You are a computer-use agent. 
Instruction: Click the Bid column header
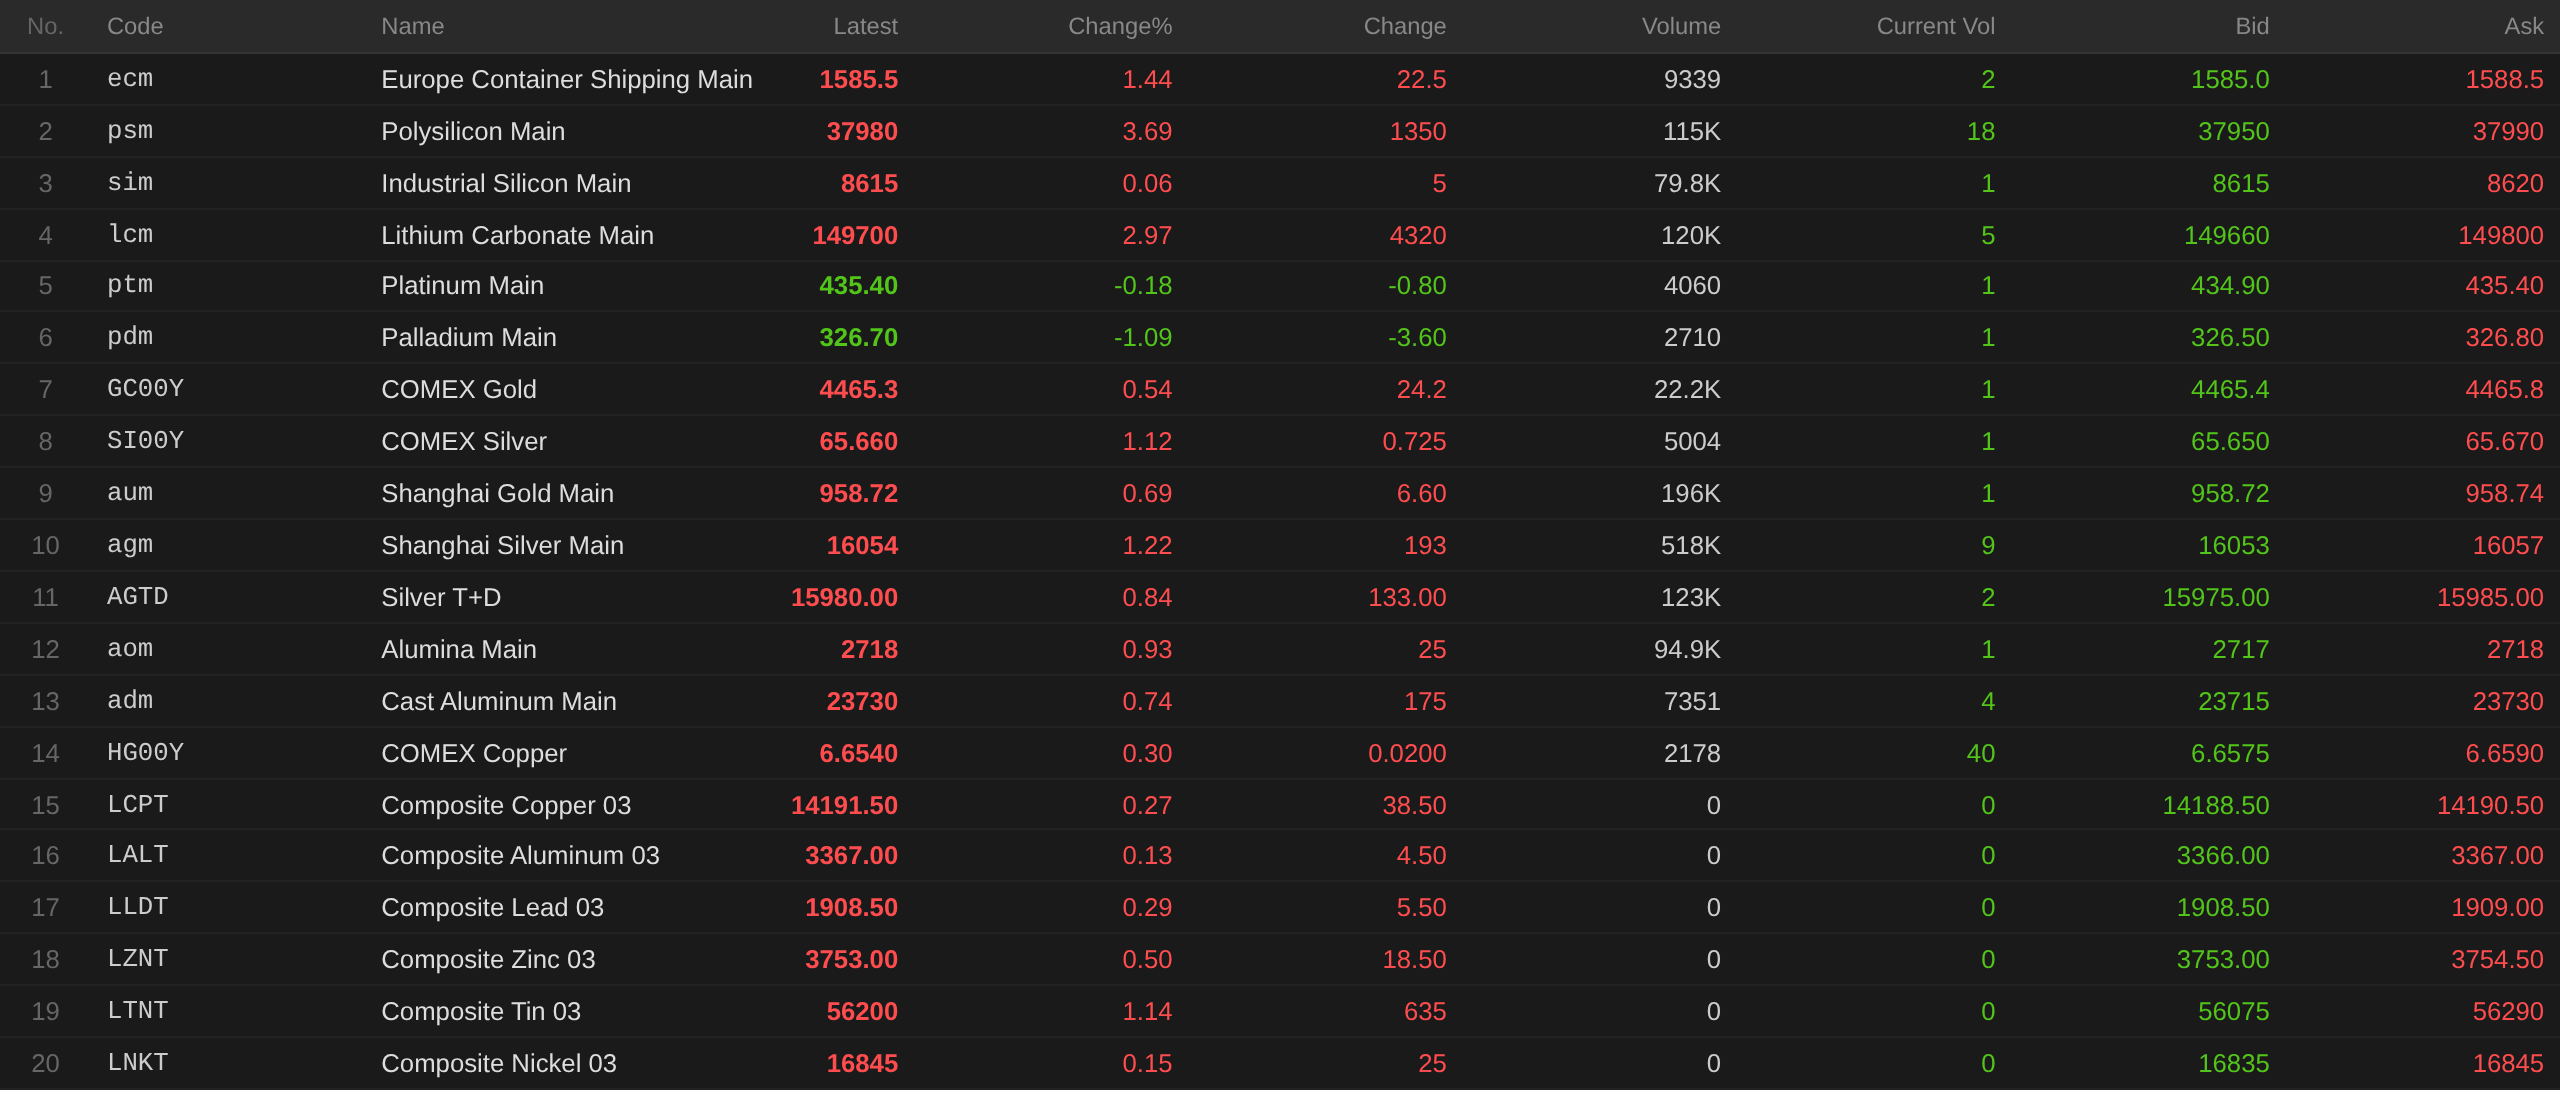tap(2252, 26)
